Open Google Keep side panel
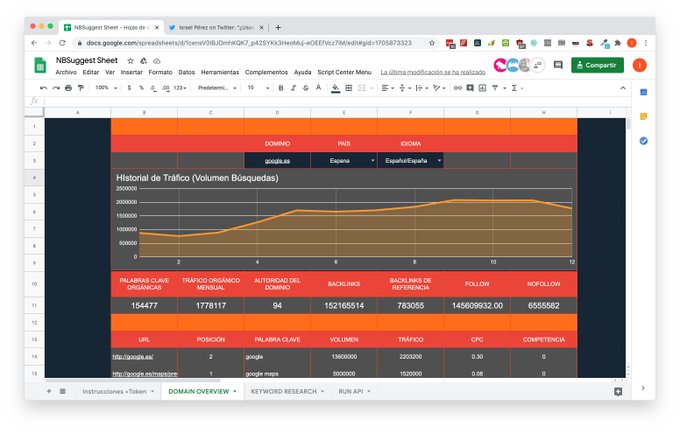 (644, 116)
